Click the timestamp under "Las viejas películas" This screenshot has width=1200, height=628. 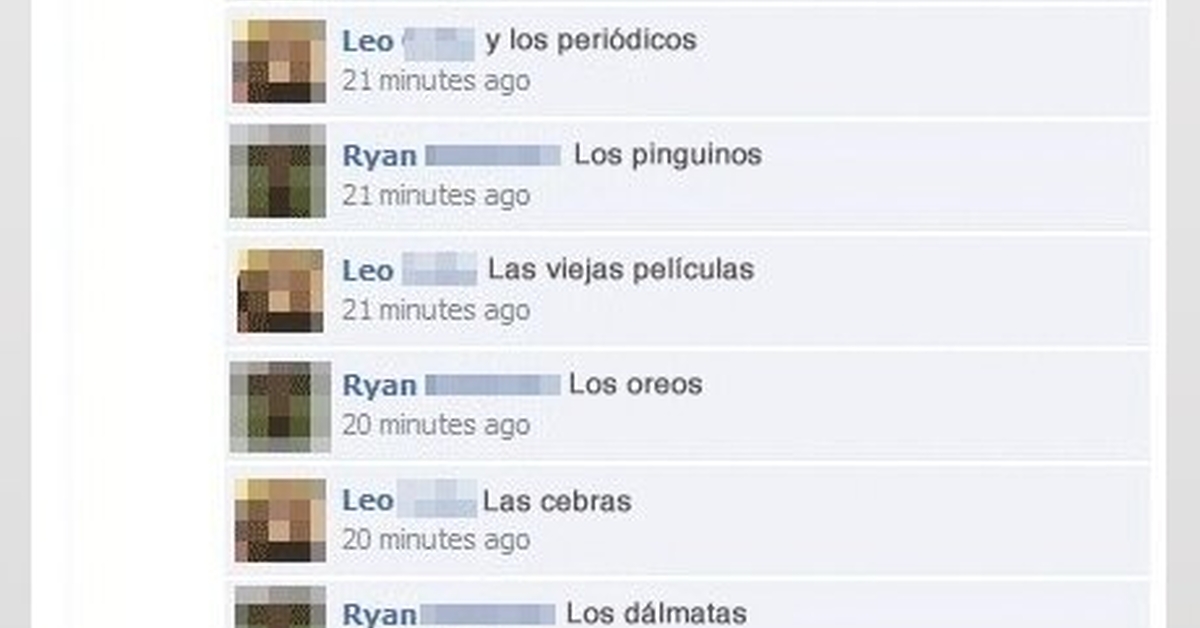pyautogui.click(x=436, y=310)
